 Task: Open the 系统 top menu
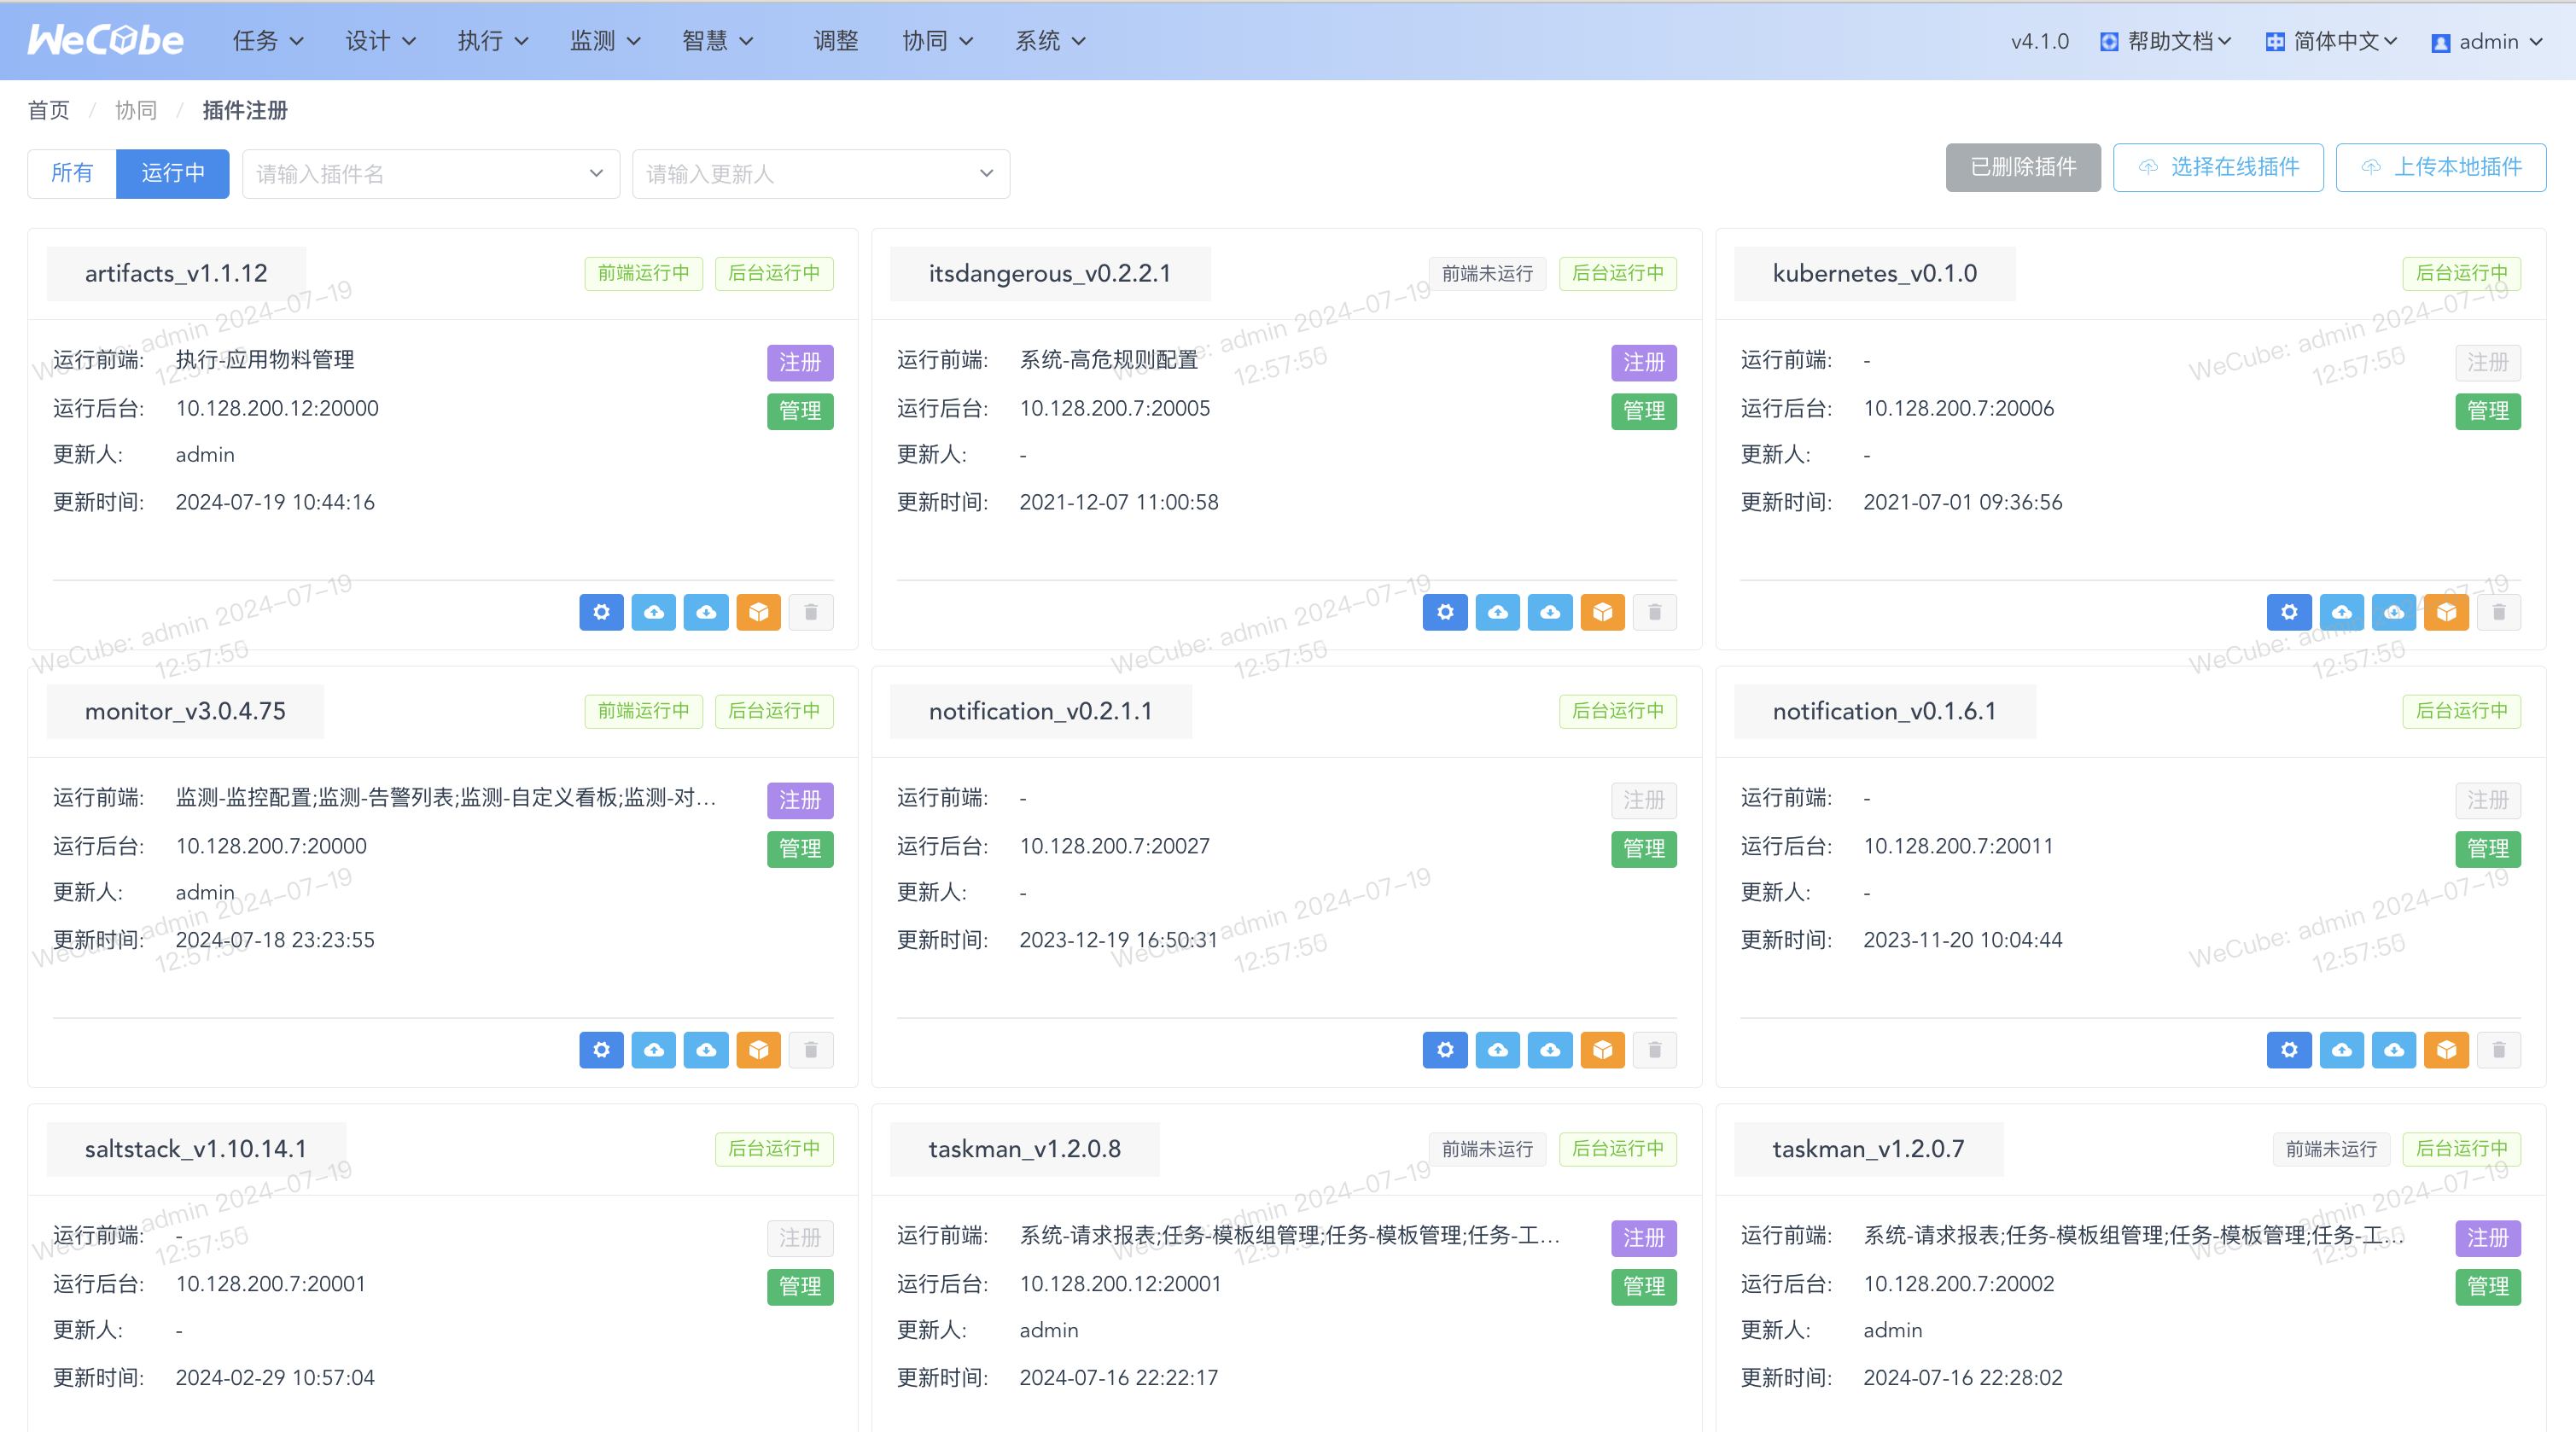pyautogui.click(x=1050, y=41)
